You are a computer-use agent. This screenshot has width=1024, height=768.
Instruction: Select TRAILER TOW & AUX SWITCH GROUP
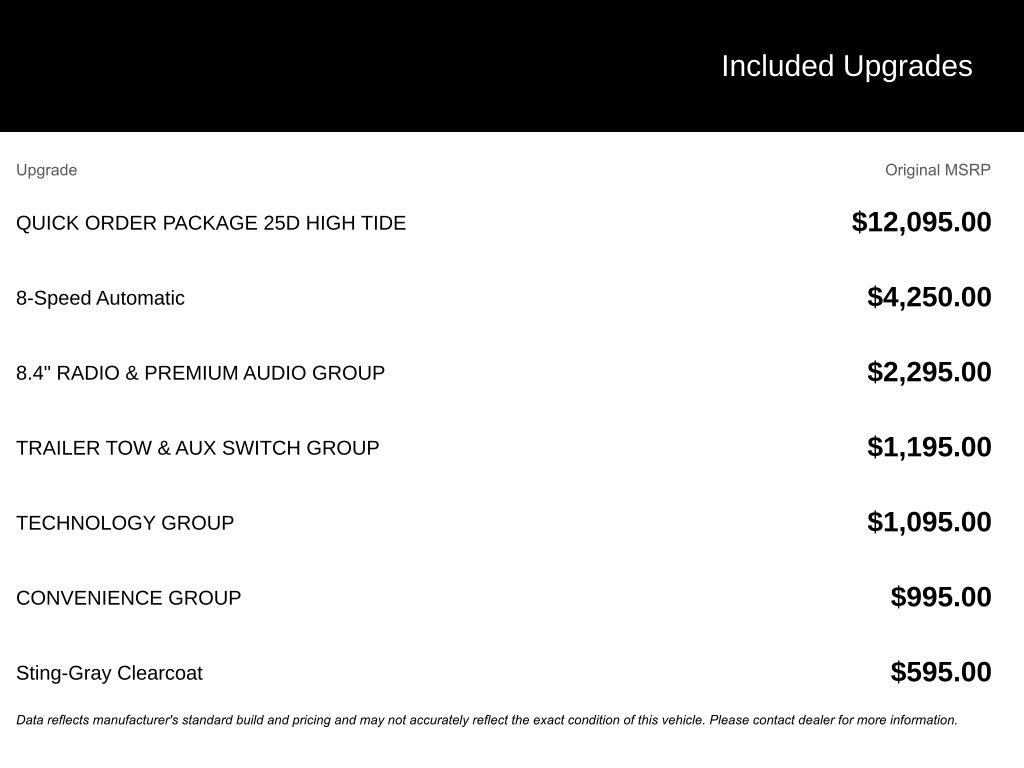tap(198, 448)
